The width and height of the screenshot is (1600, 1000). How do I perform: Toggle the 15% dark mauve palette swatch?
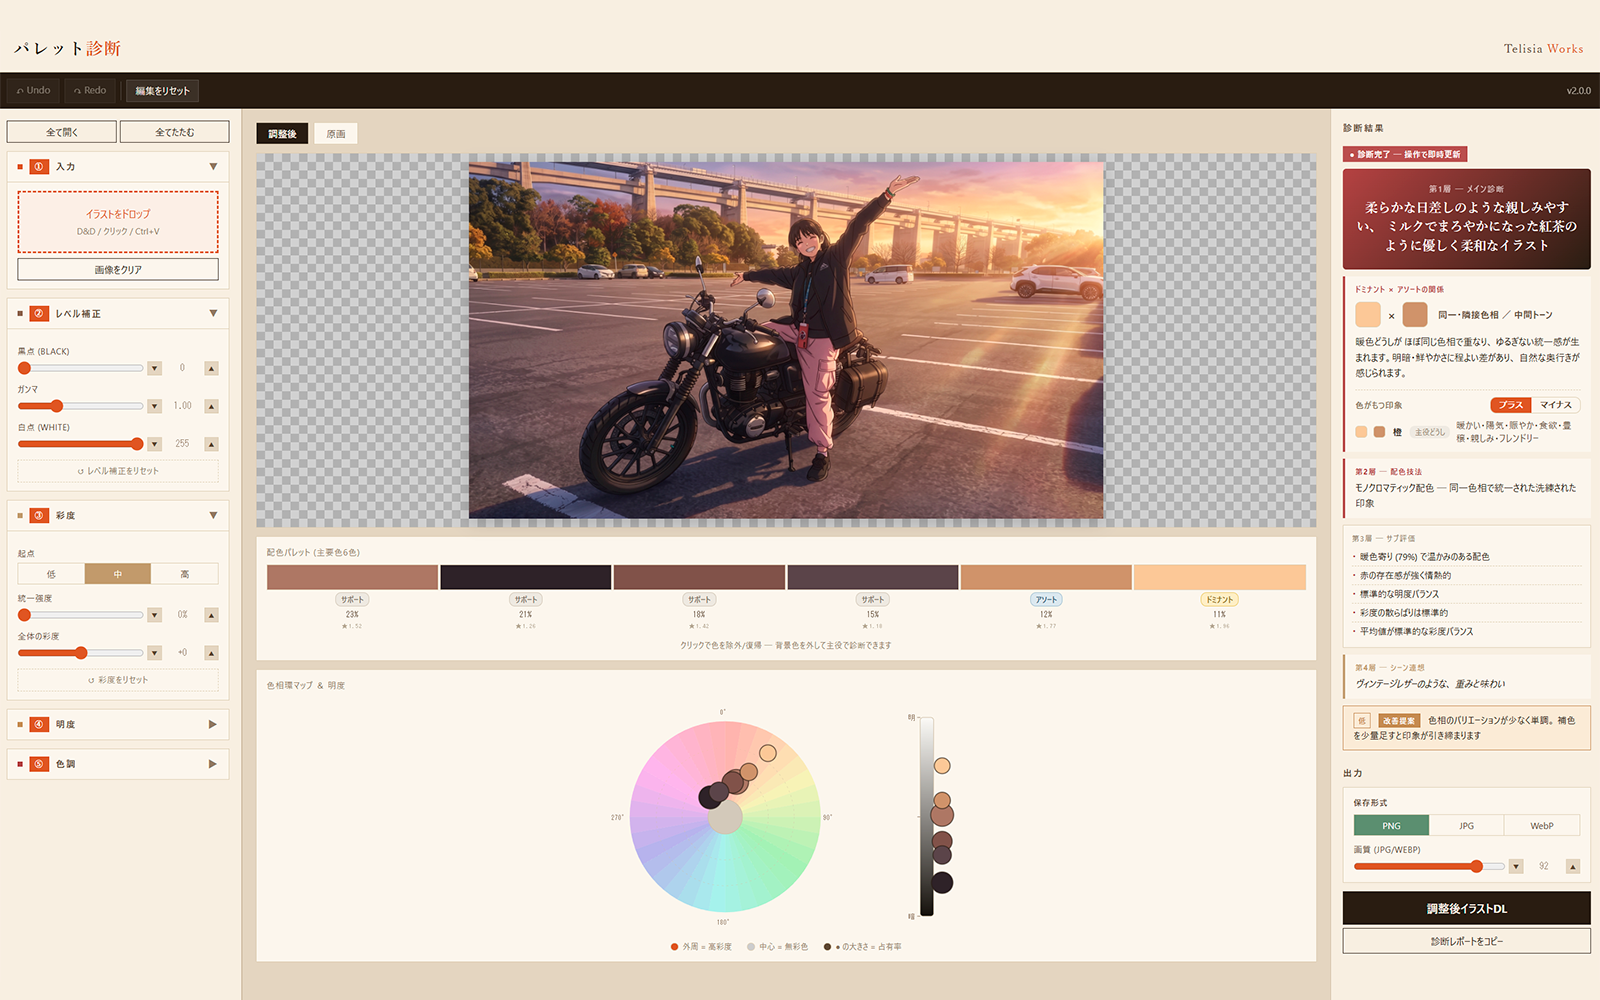pos(873,577)
